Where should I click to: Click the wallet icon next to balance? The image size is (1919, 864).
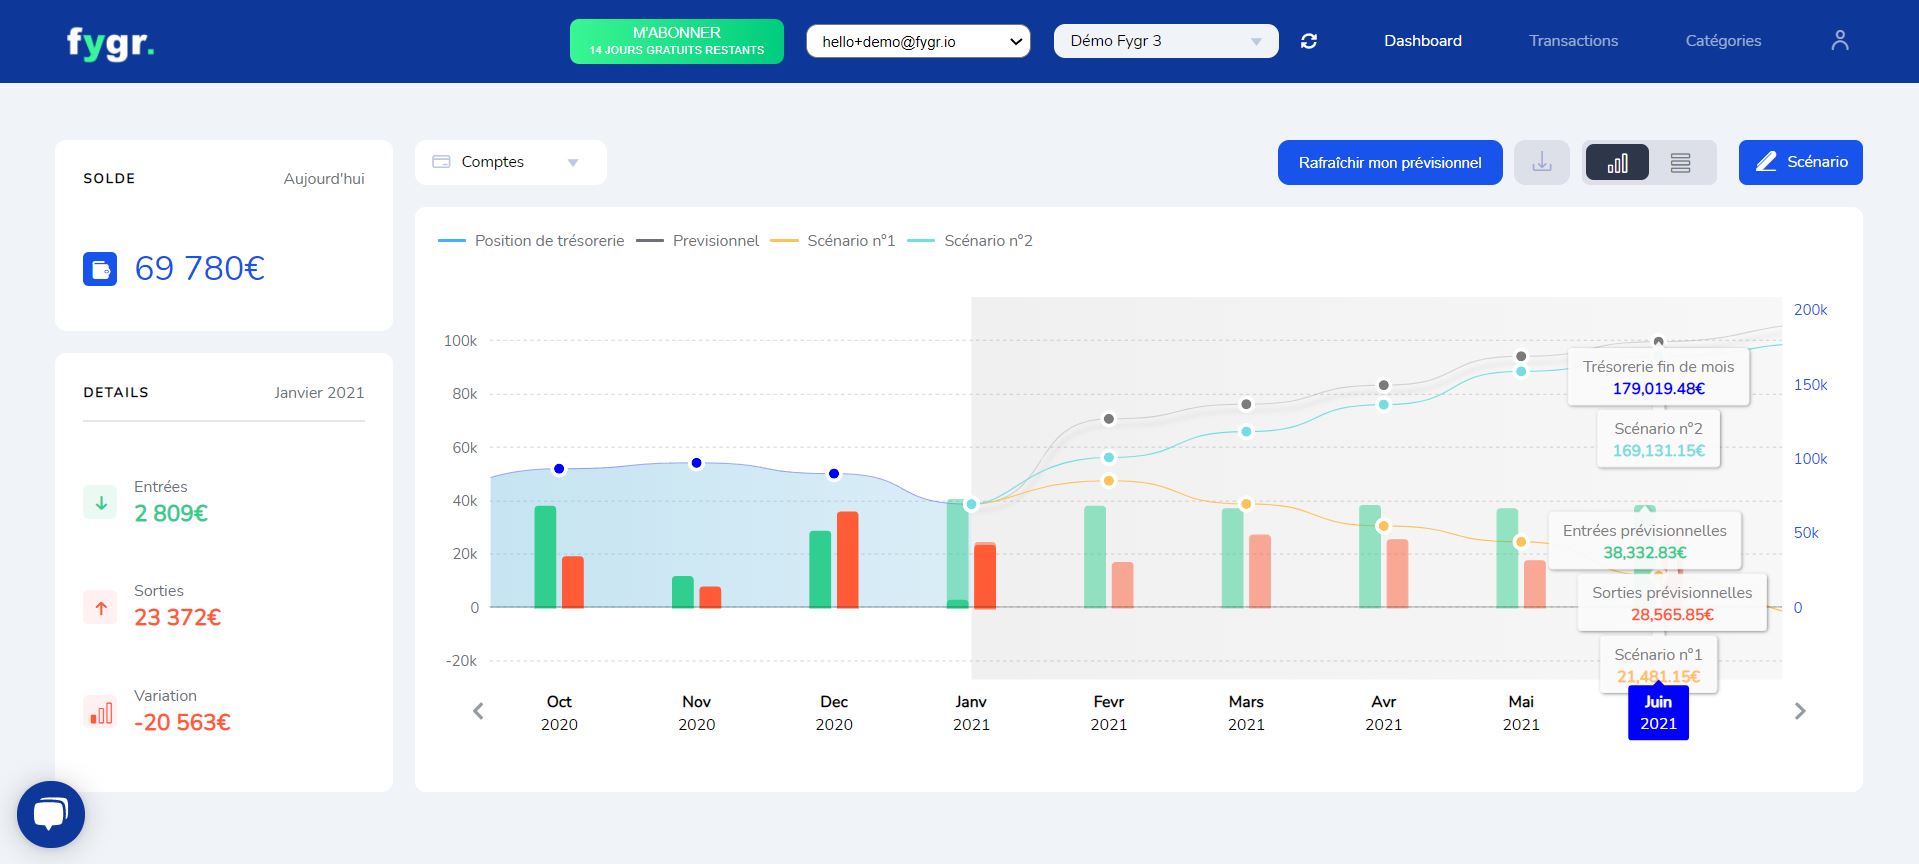(100, 269)
